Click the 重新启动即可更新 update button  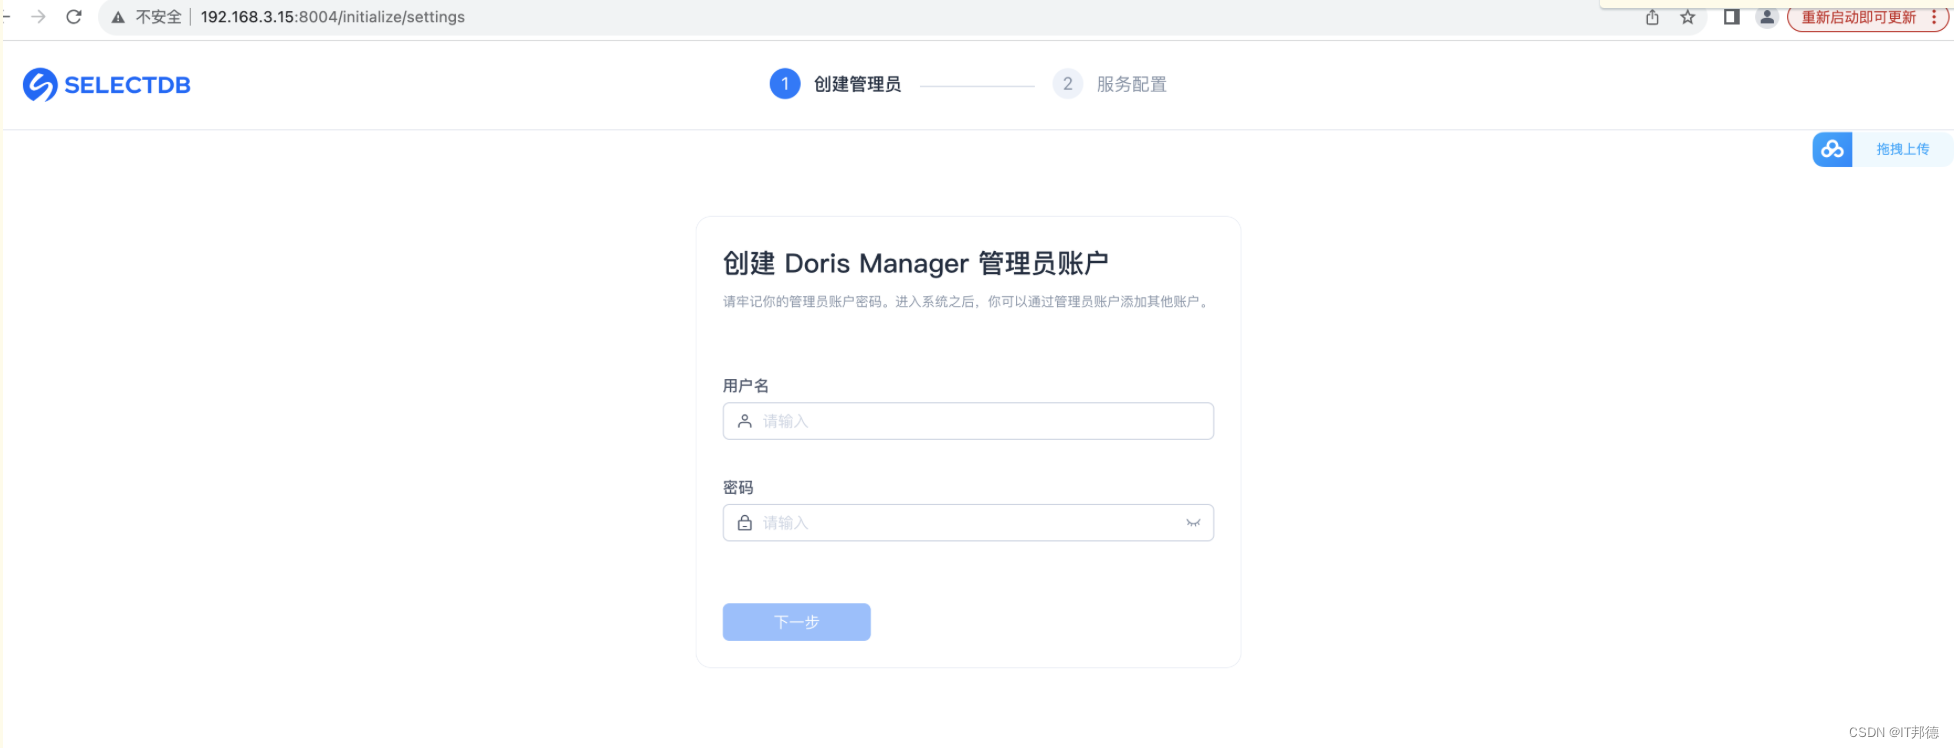(x=1858, y=17)
